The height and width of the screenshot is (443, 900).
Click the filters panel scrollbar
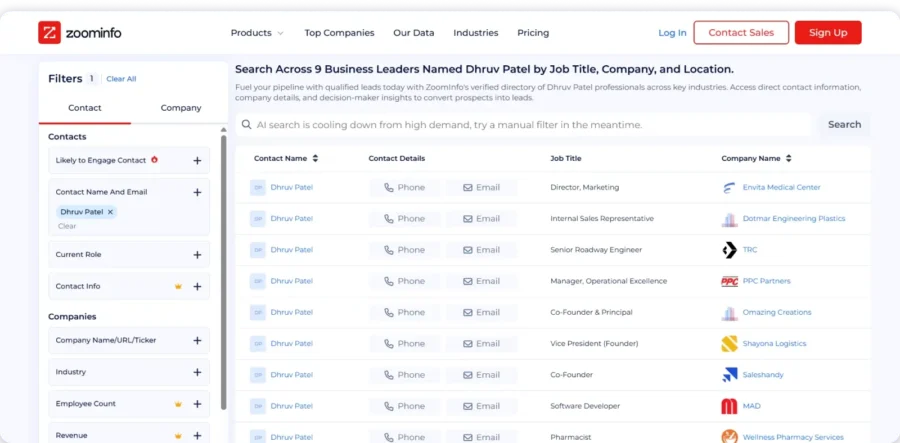(x=223, y=272)
